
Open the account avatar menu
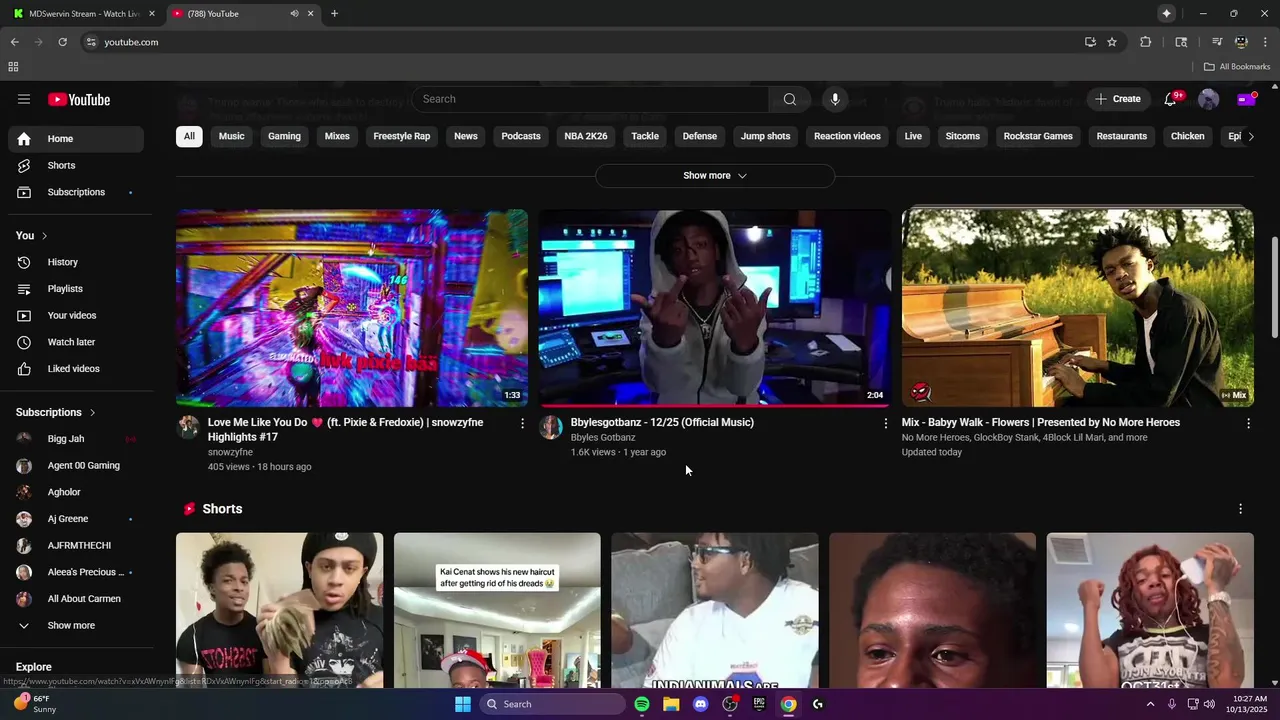click(1208, 99)
